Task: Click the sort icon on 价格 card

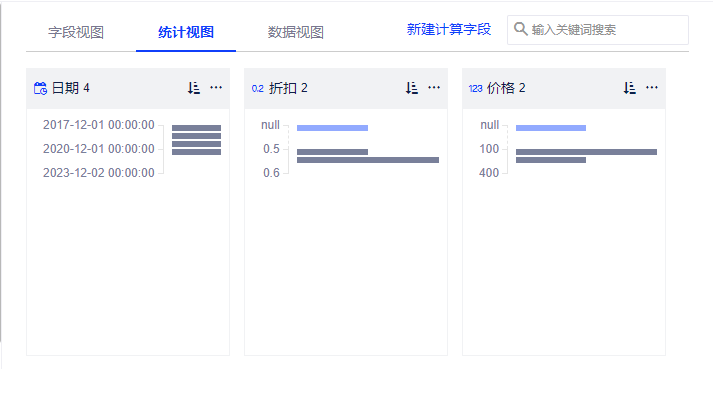Action: (629, 88)
